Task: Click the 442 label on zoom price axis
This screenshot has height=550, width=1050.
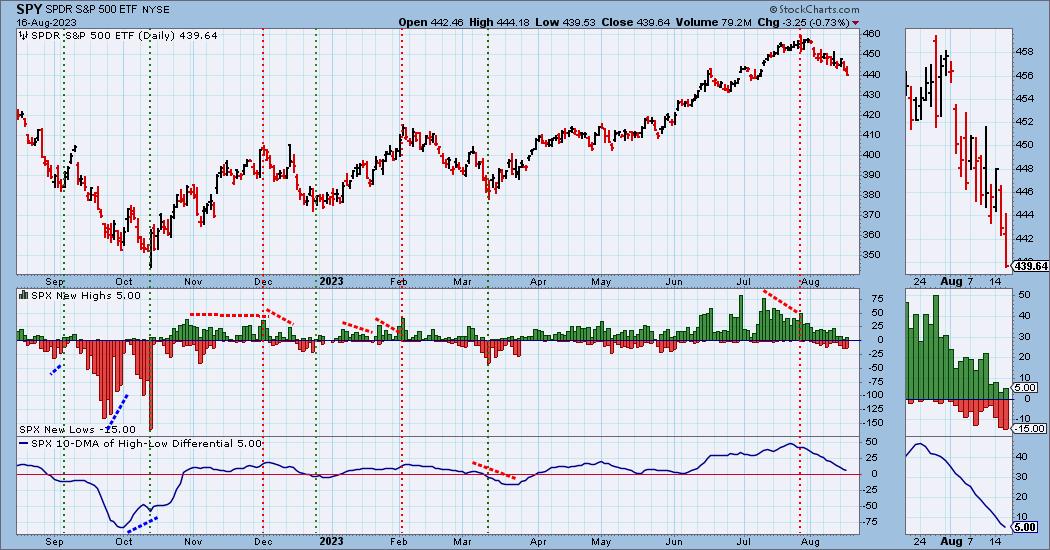Action: click(x=1024, y=238)
